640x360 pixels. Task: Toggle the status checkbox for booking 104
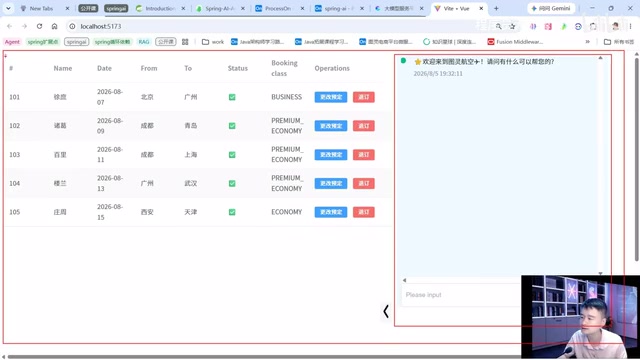[x=232, y=183]
